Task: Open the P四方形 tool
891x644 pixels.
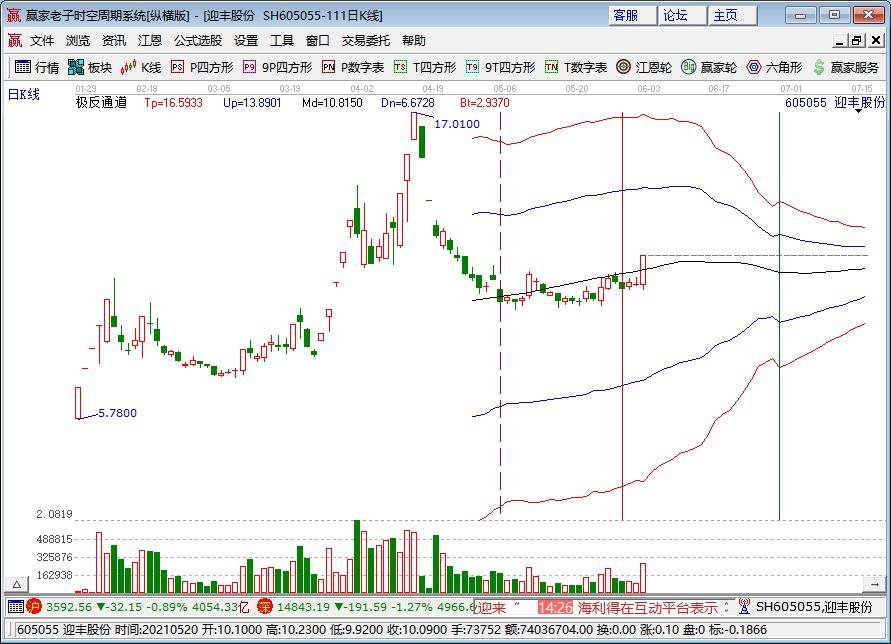Action: [202, 68]
